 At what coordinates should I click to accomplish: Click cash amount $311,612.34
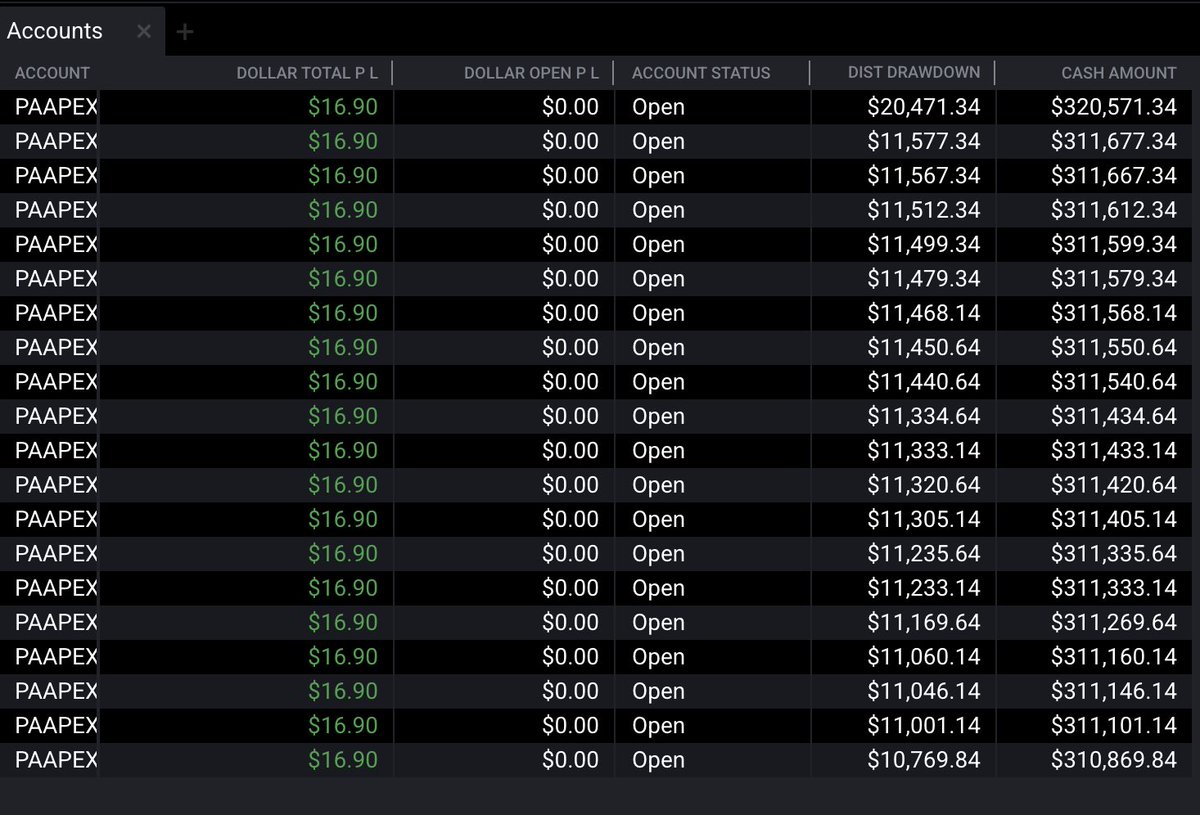1114,210
